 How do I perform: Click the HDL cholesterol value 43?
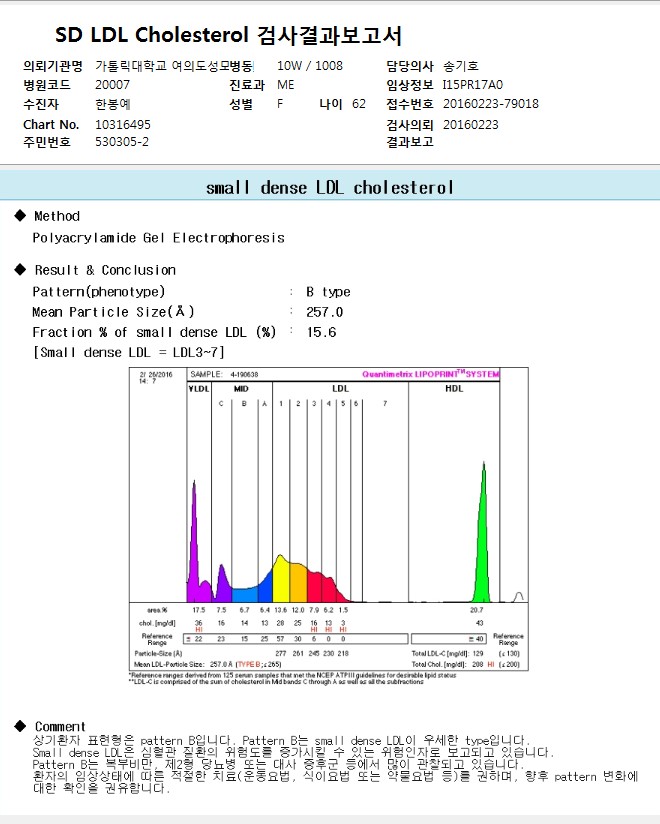[x=479, y=623]
